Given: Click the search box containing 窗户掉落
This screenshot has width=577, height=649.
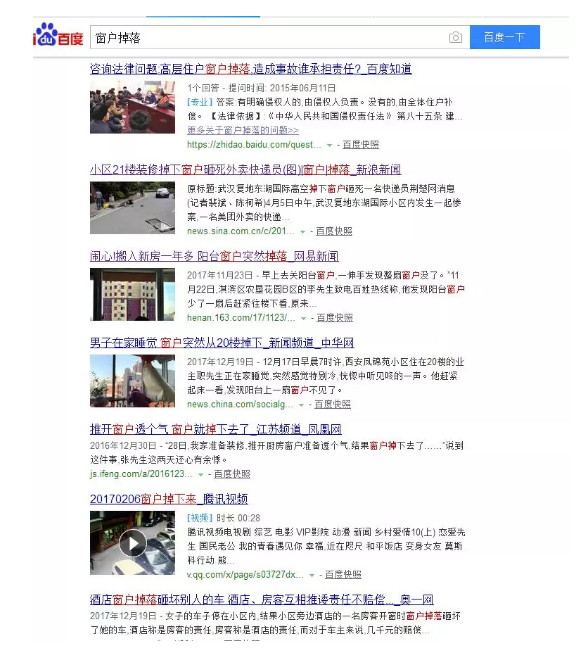Looking at the screenshot, I should click(x=280, y=37).
